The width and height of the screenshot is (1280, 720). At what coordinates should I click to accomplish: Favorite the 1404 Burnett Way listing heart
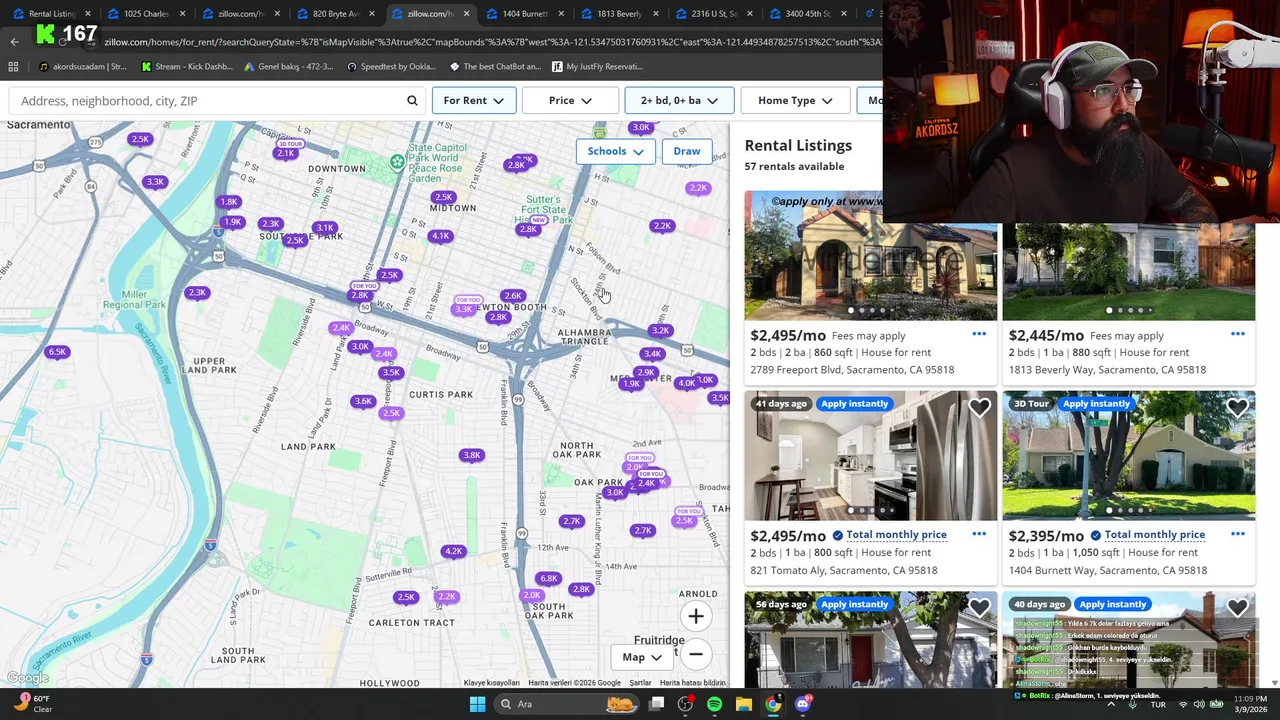click(x=1237, y=408)
